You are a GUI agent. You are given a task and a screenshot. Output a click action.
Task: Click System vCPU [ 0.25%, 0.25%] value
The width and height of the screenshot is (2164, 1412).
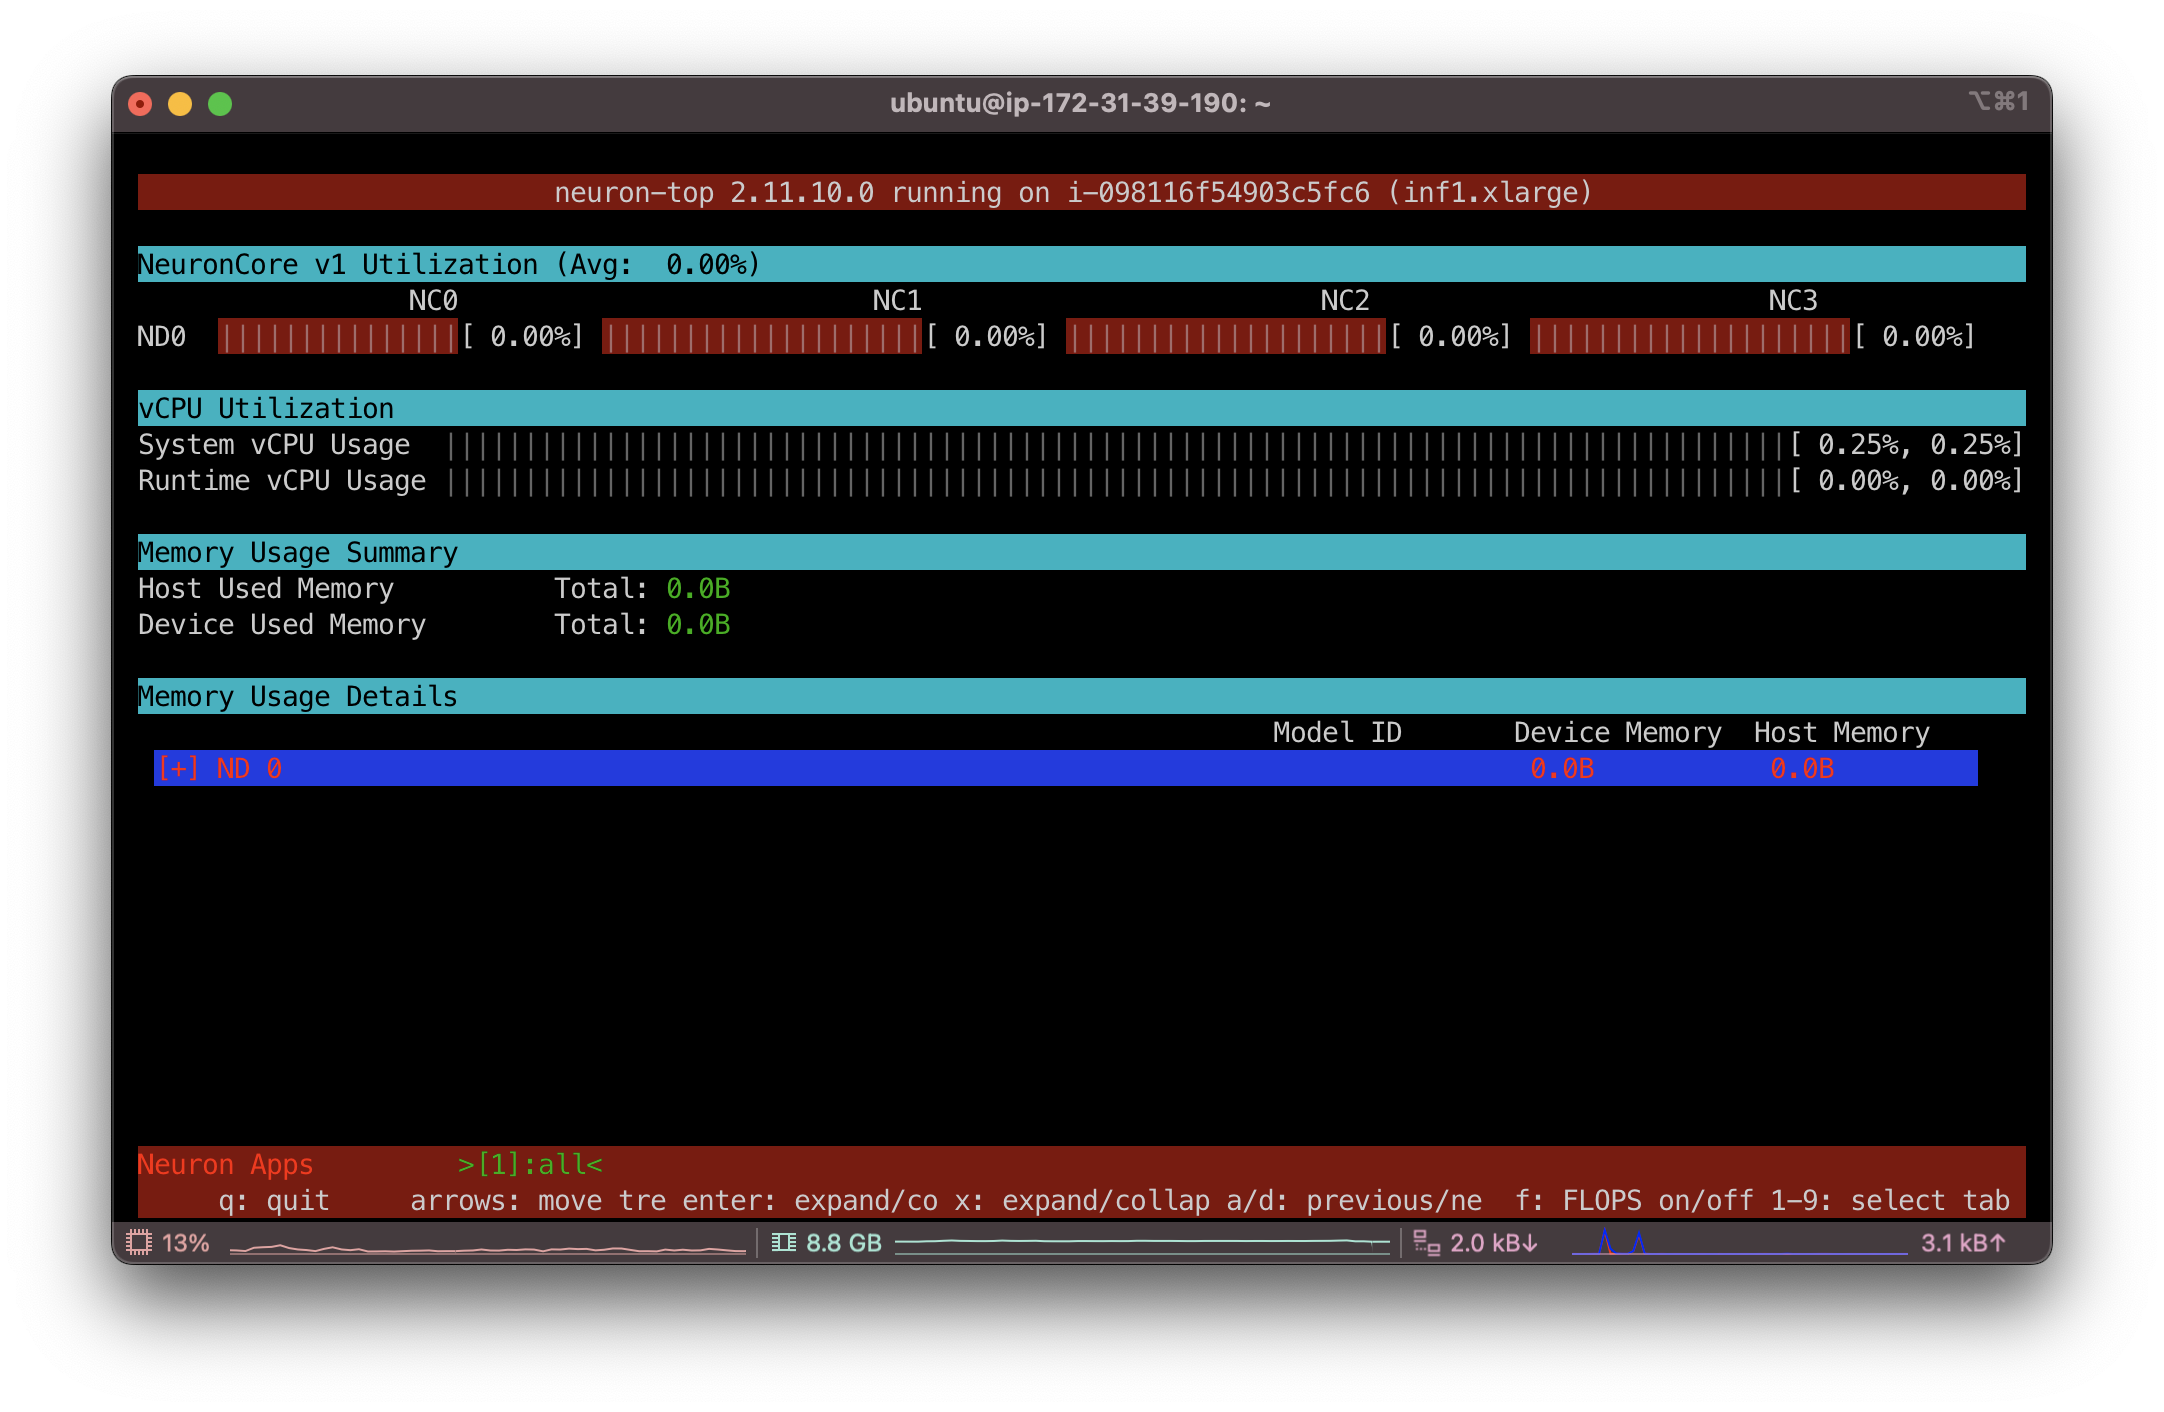(x=1906, y=445)
